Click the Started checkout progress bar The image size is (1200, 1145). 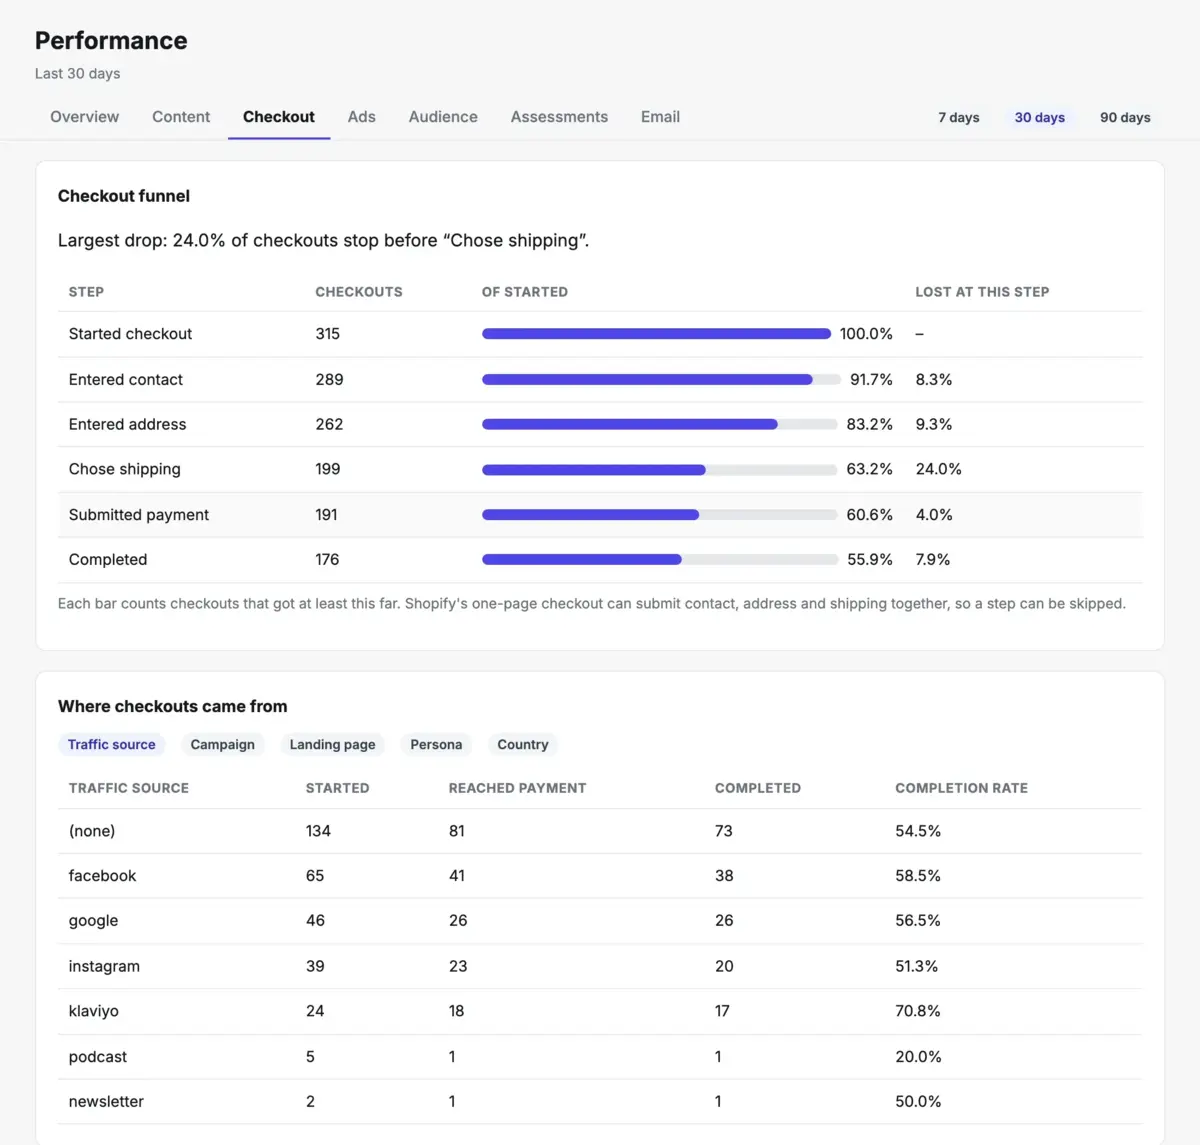(656, 334)
